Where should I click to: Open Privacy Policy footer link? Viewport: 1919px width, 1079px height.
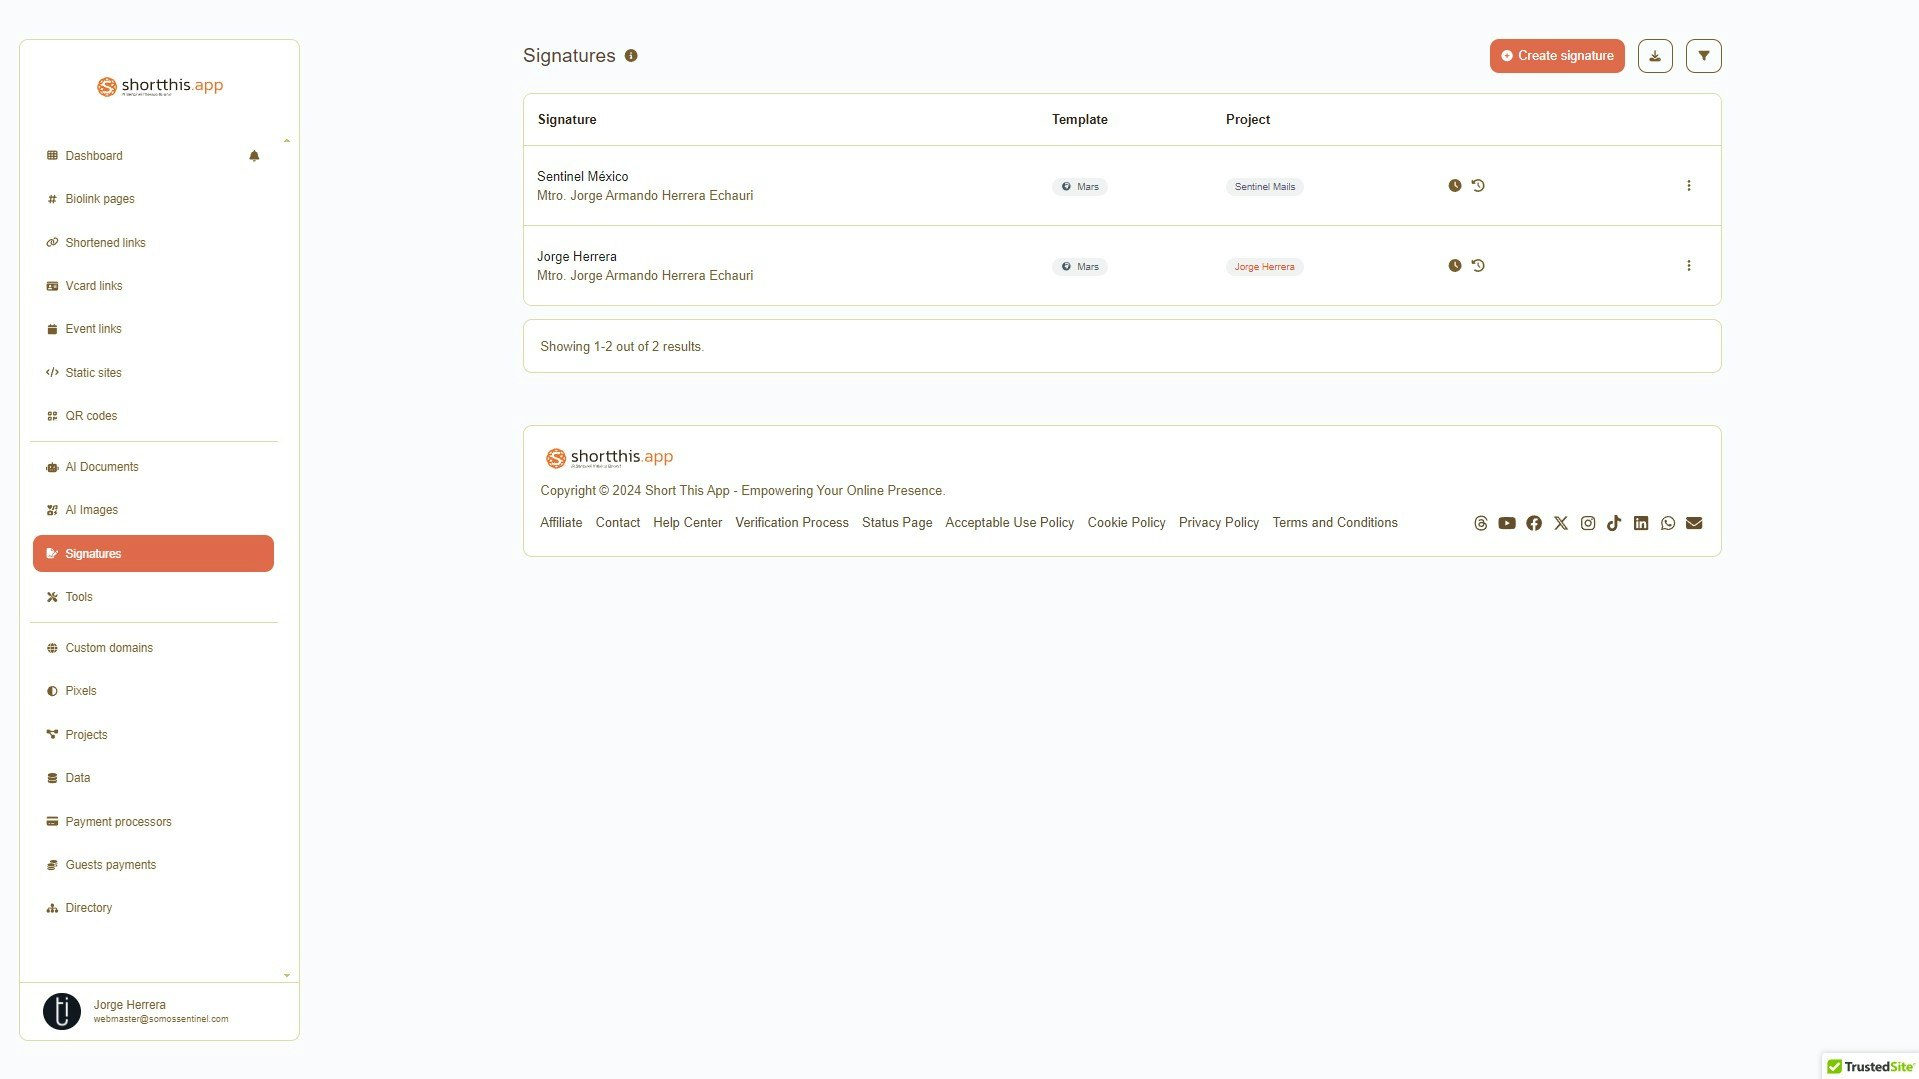[1219, 523]
